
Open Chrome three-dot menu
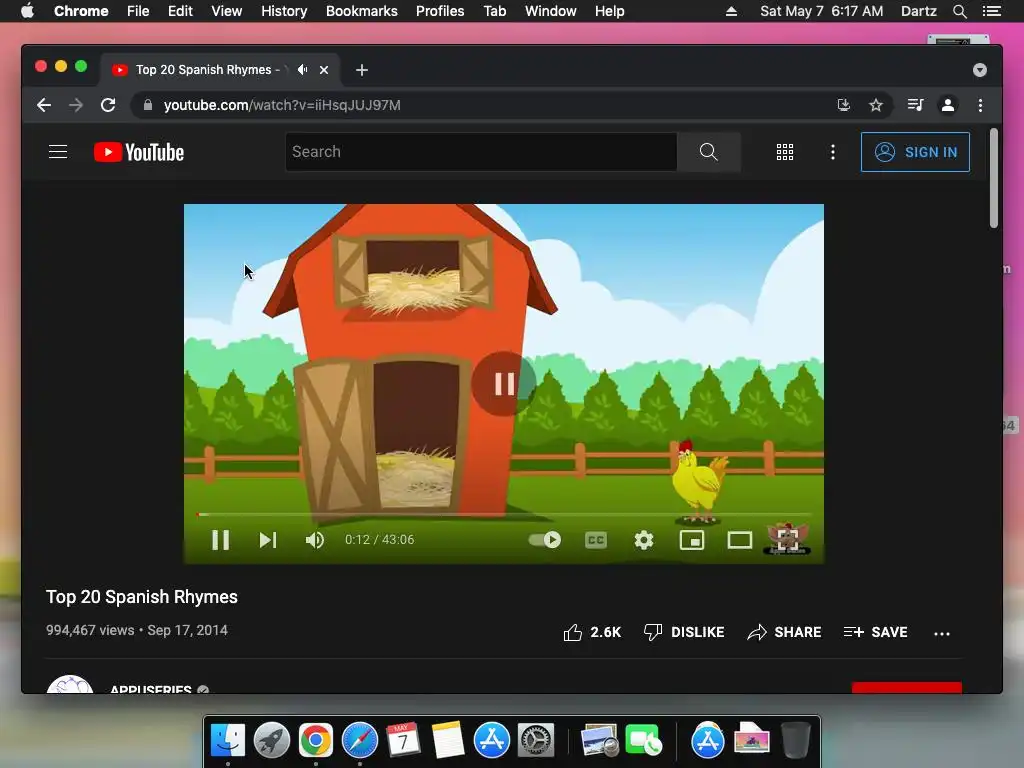coord(980,105)
